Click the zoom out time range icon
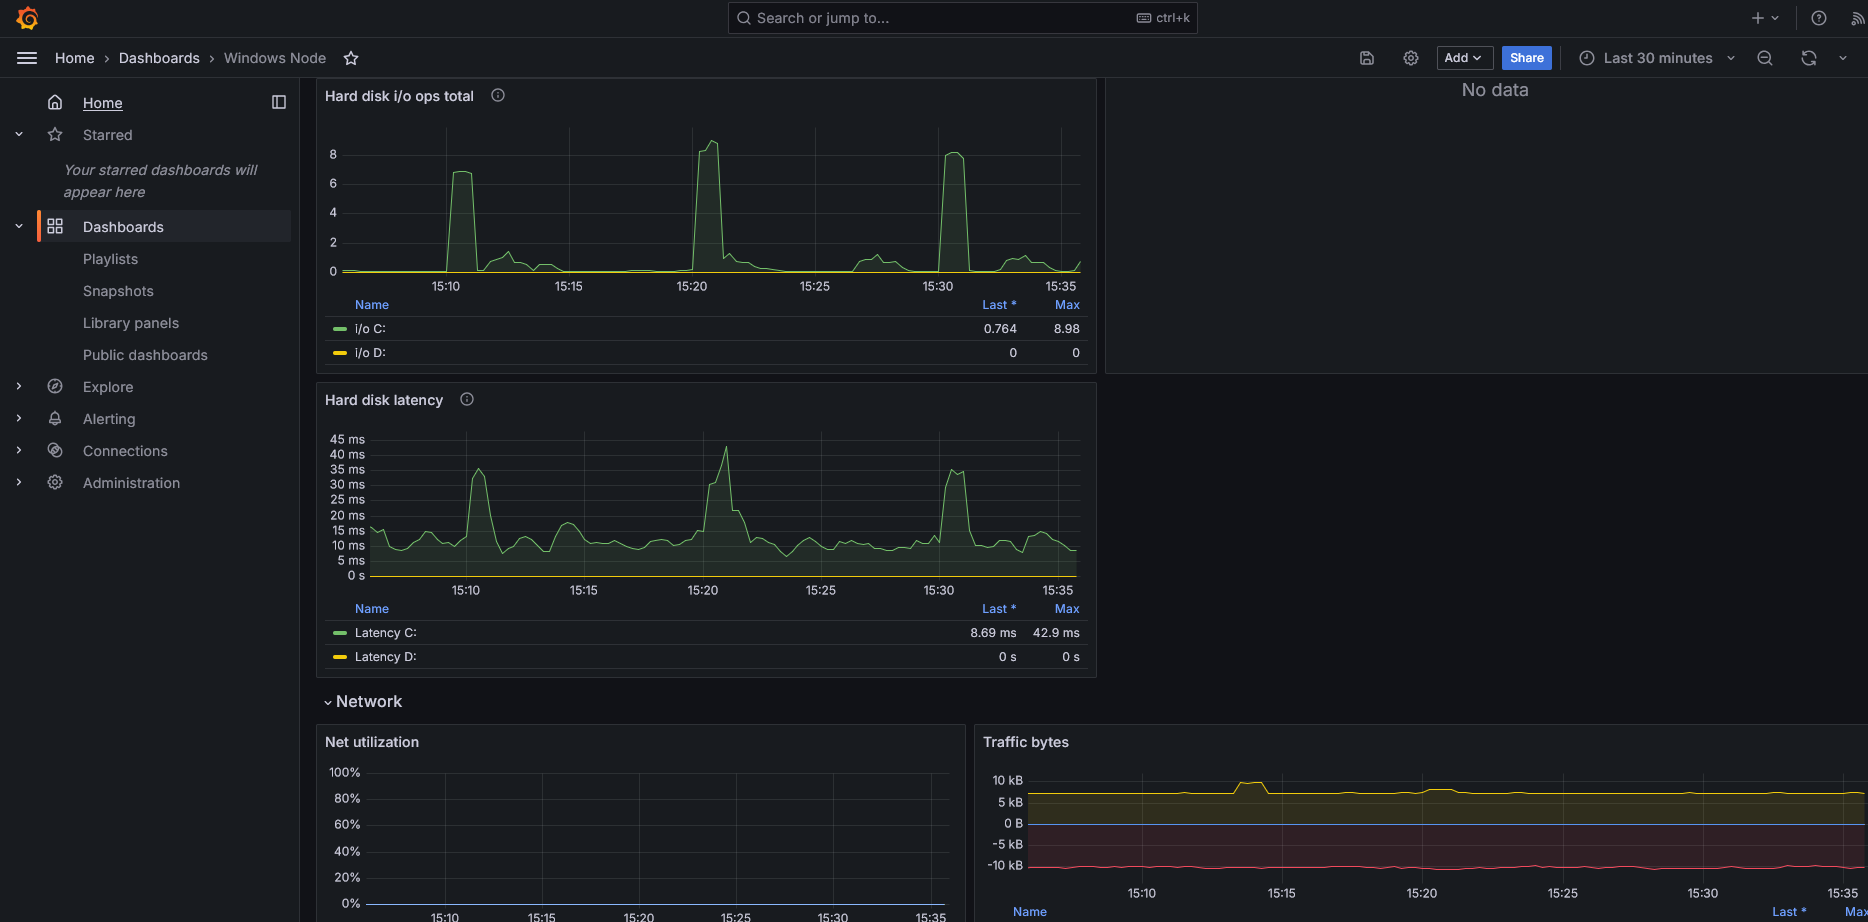This screenshot has width=1868, height=922. (x=1765, y=58)
